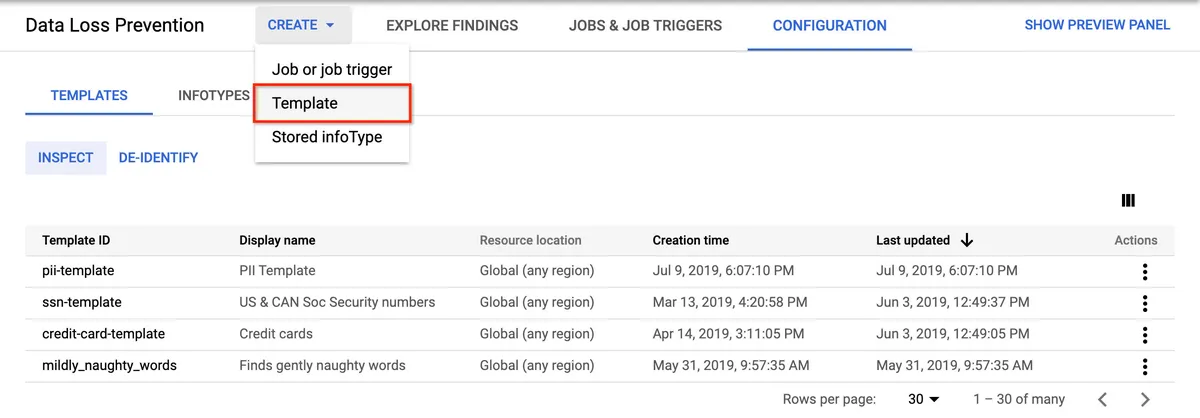
Task: Expand the CREATE dropdown button
Action: 302,25
